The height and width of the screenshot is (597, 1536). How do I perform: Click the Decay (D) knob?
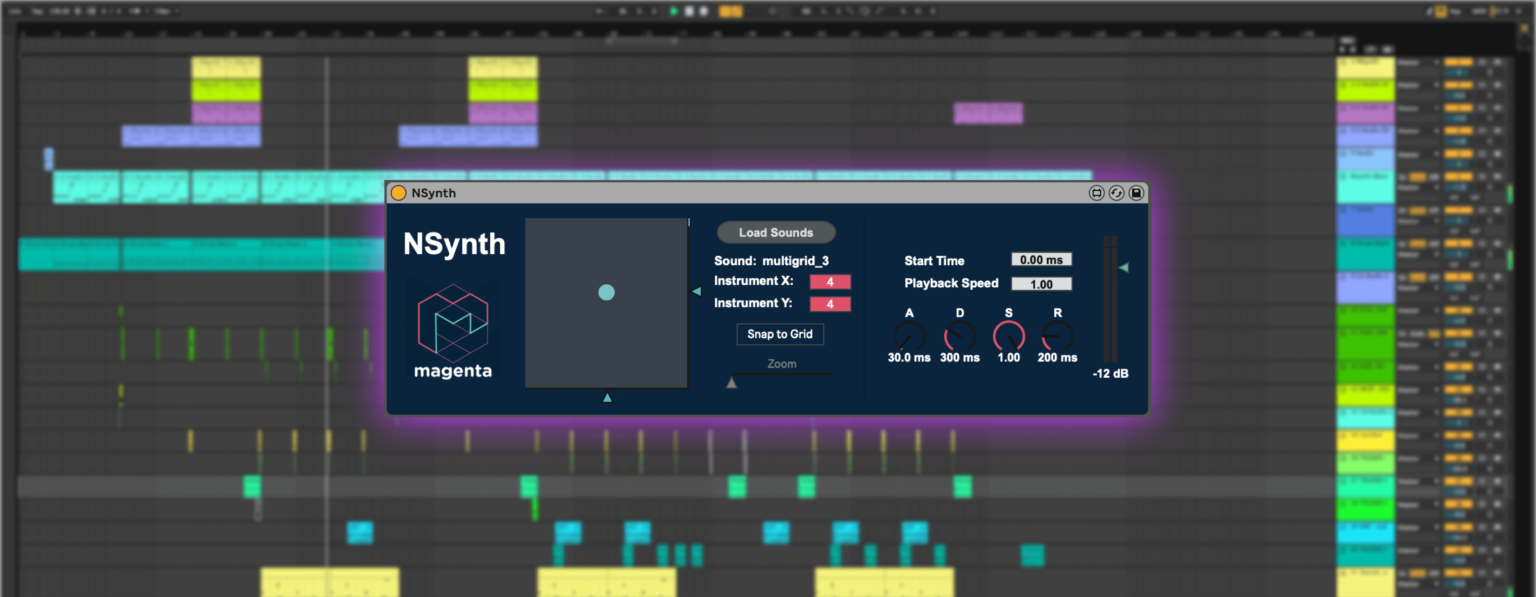click(x=960, y=336)
